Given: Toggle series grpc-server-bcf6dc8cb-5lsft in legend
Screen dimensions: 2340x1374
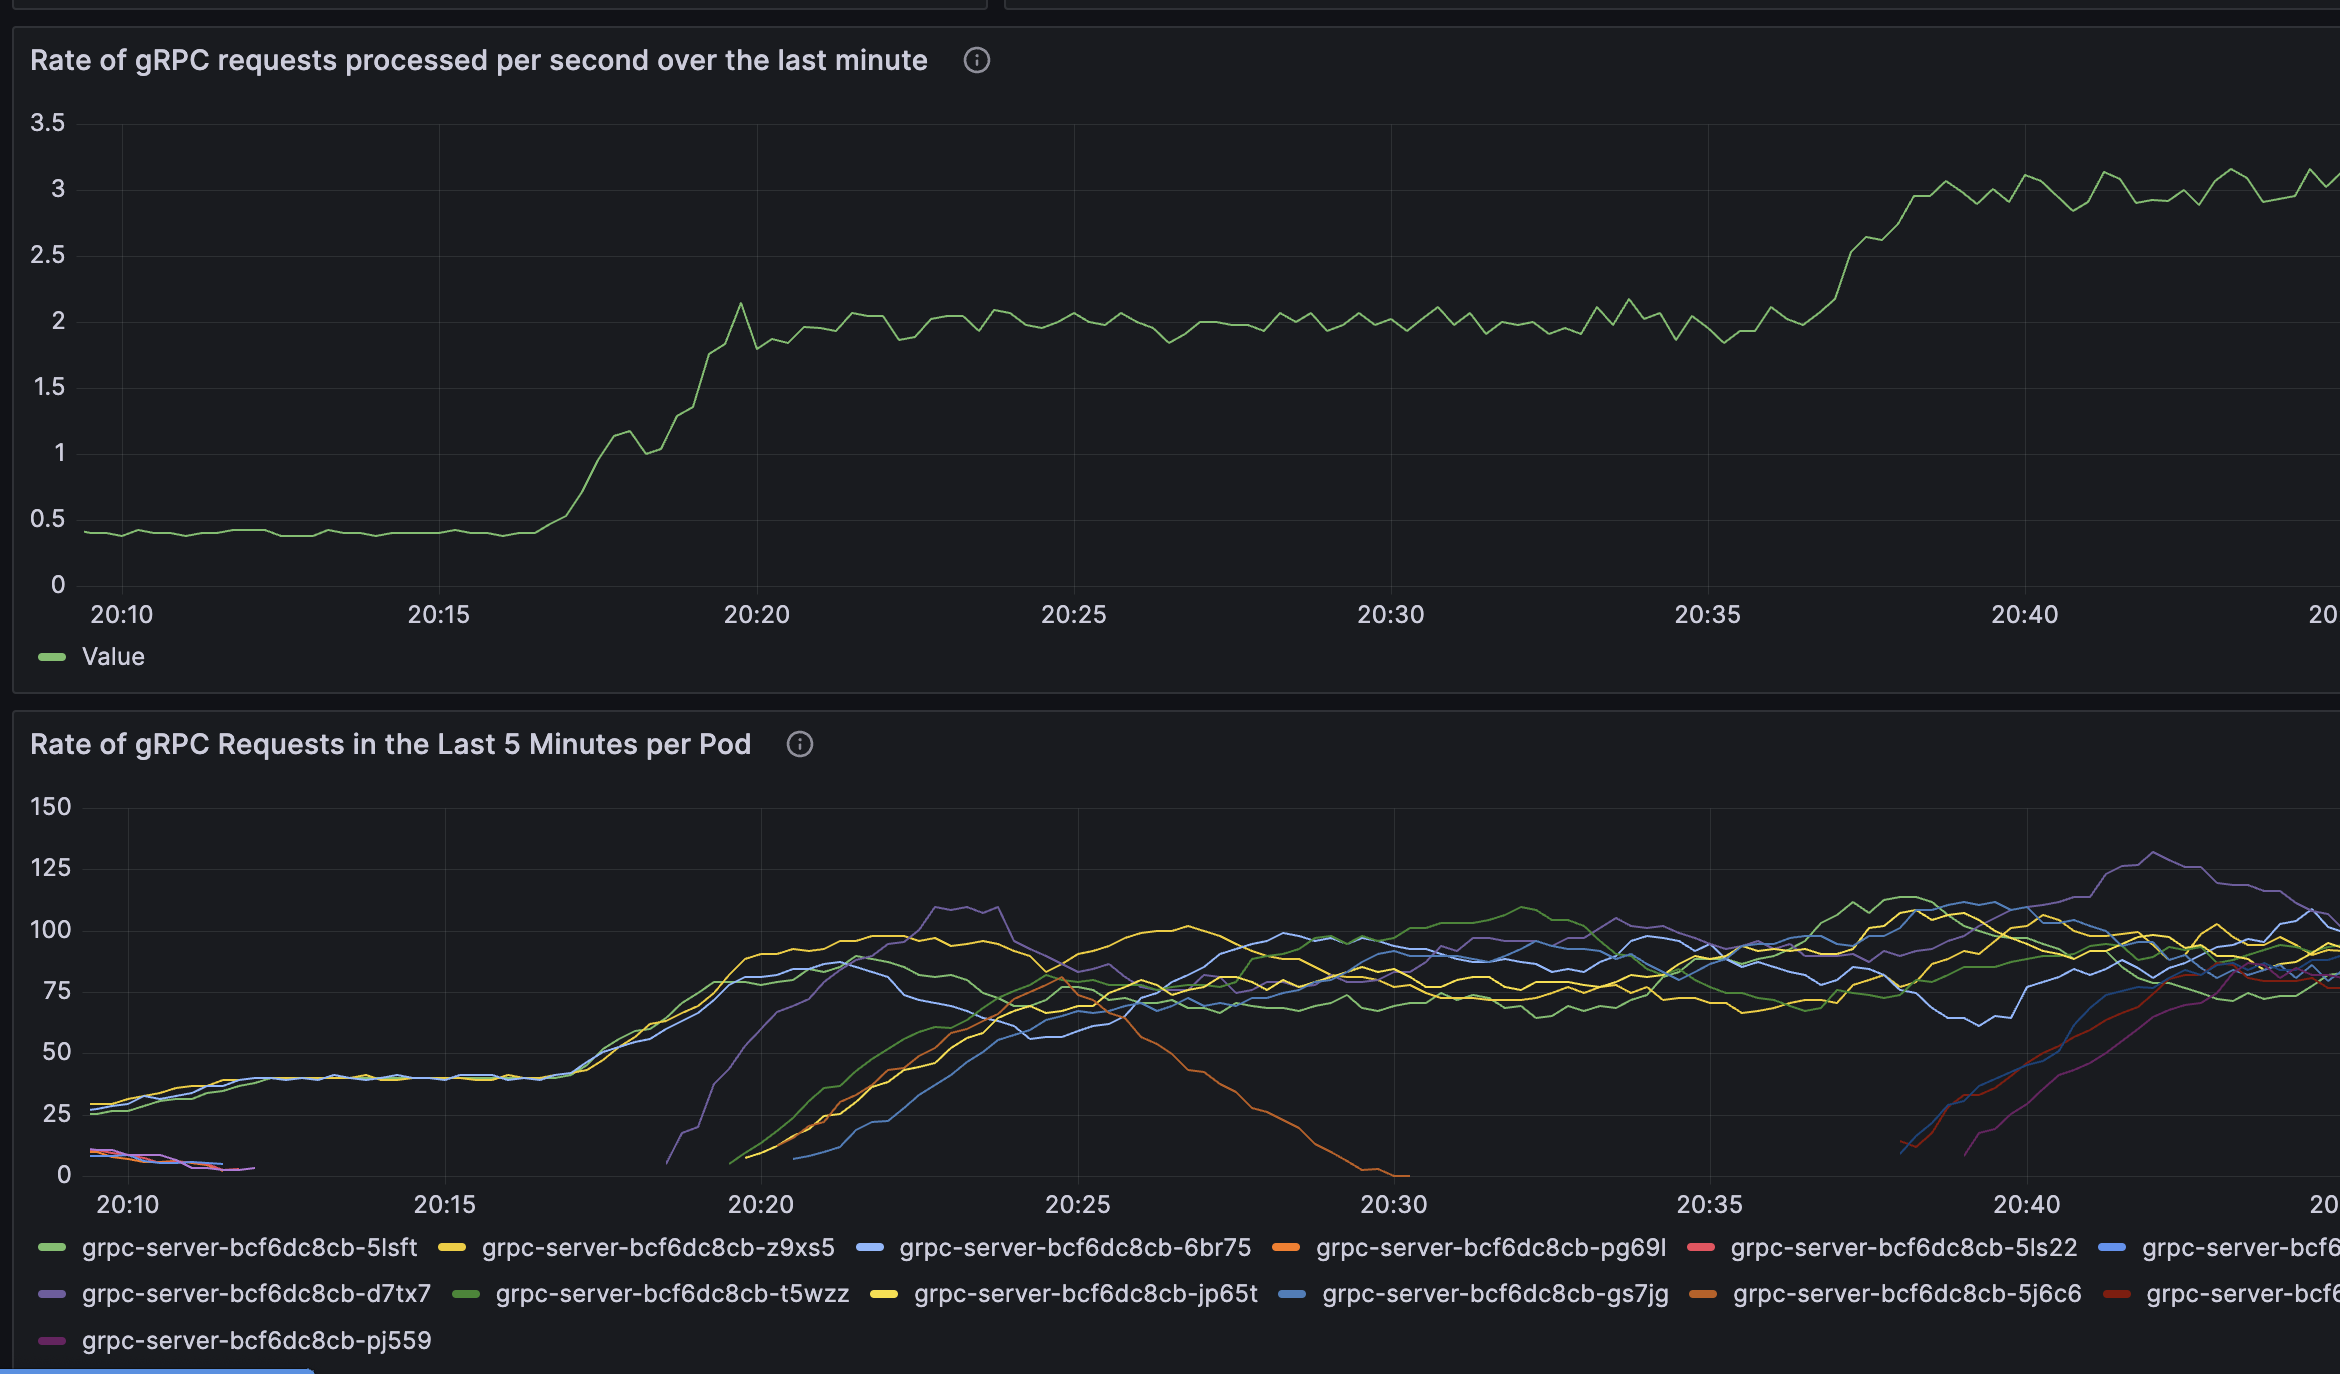Looking at the screenshot, I should click(x=249, y=1247).
